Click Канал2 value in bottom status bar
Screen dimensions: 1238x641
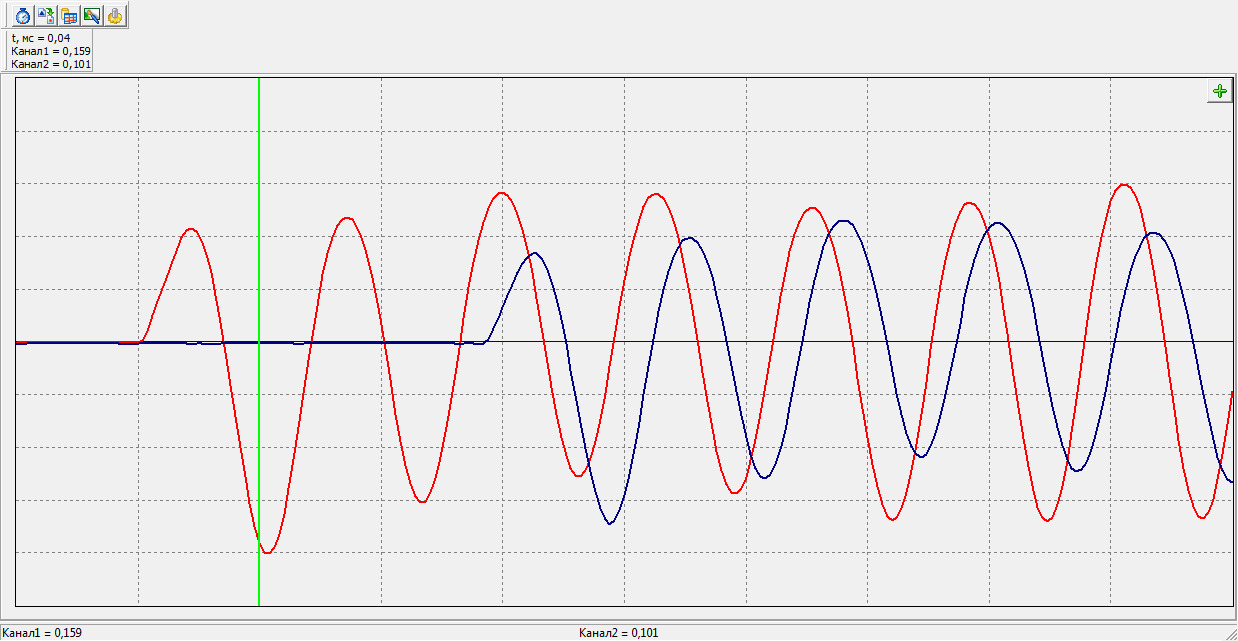point(618,633)
